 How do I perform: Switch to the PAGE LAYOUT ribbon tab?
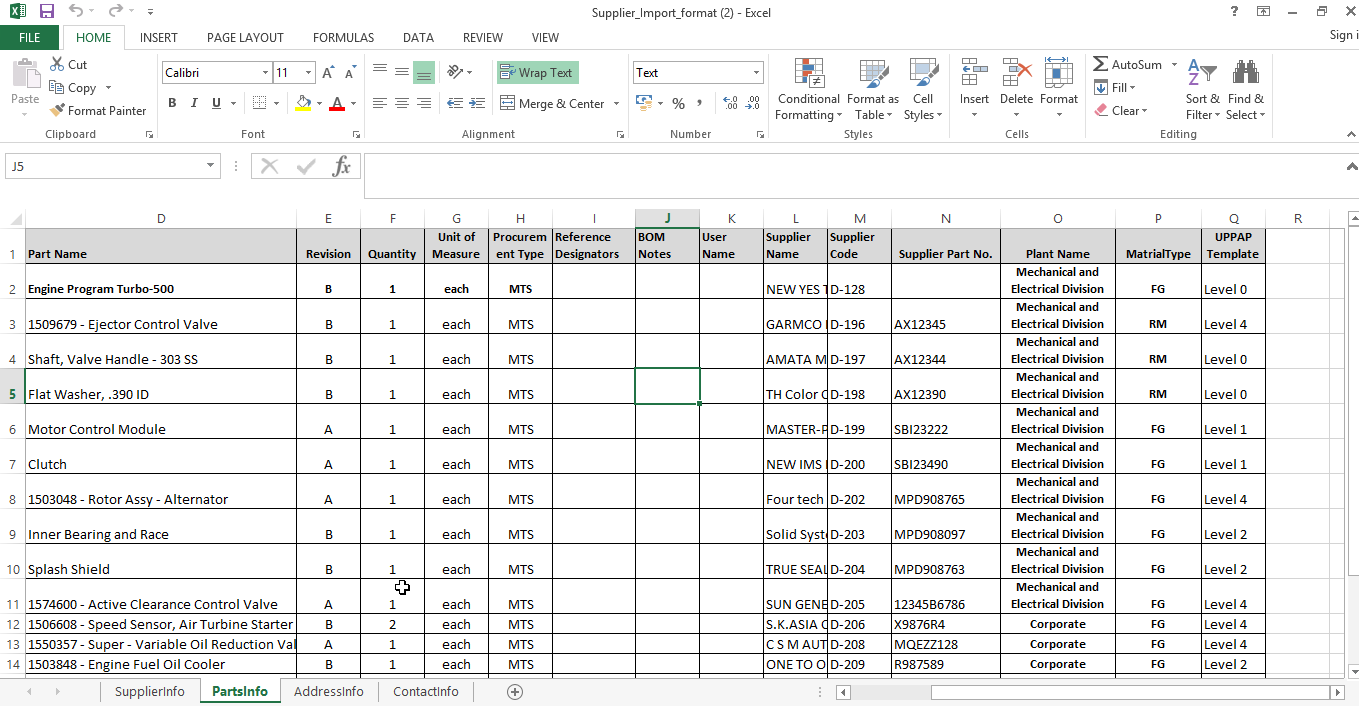(245, 37)
